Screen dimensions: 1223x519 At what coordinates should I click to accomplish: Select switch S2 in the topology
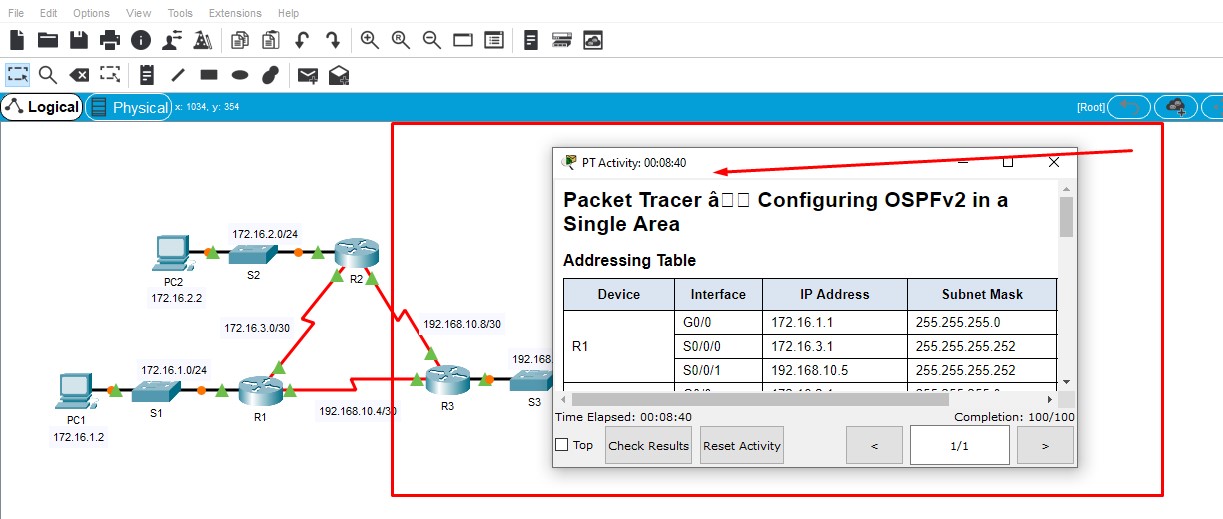pos(253,253)
